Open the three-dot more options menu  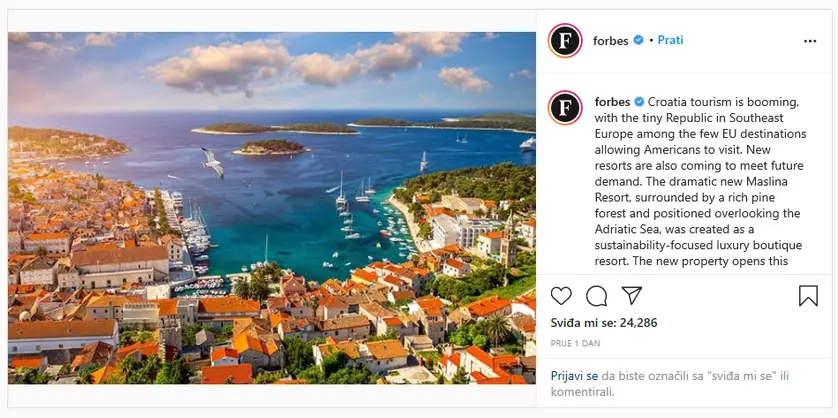pos(810,41)
